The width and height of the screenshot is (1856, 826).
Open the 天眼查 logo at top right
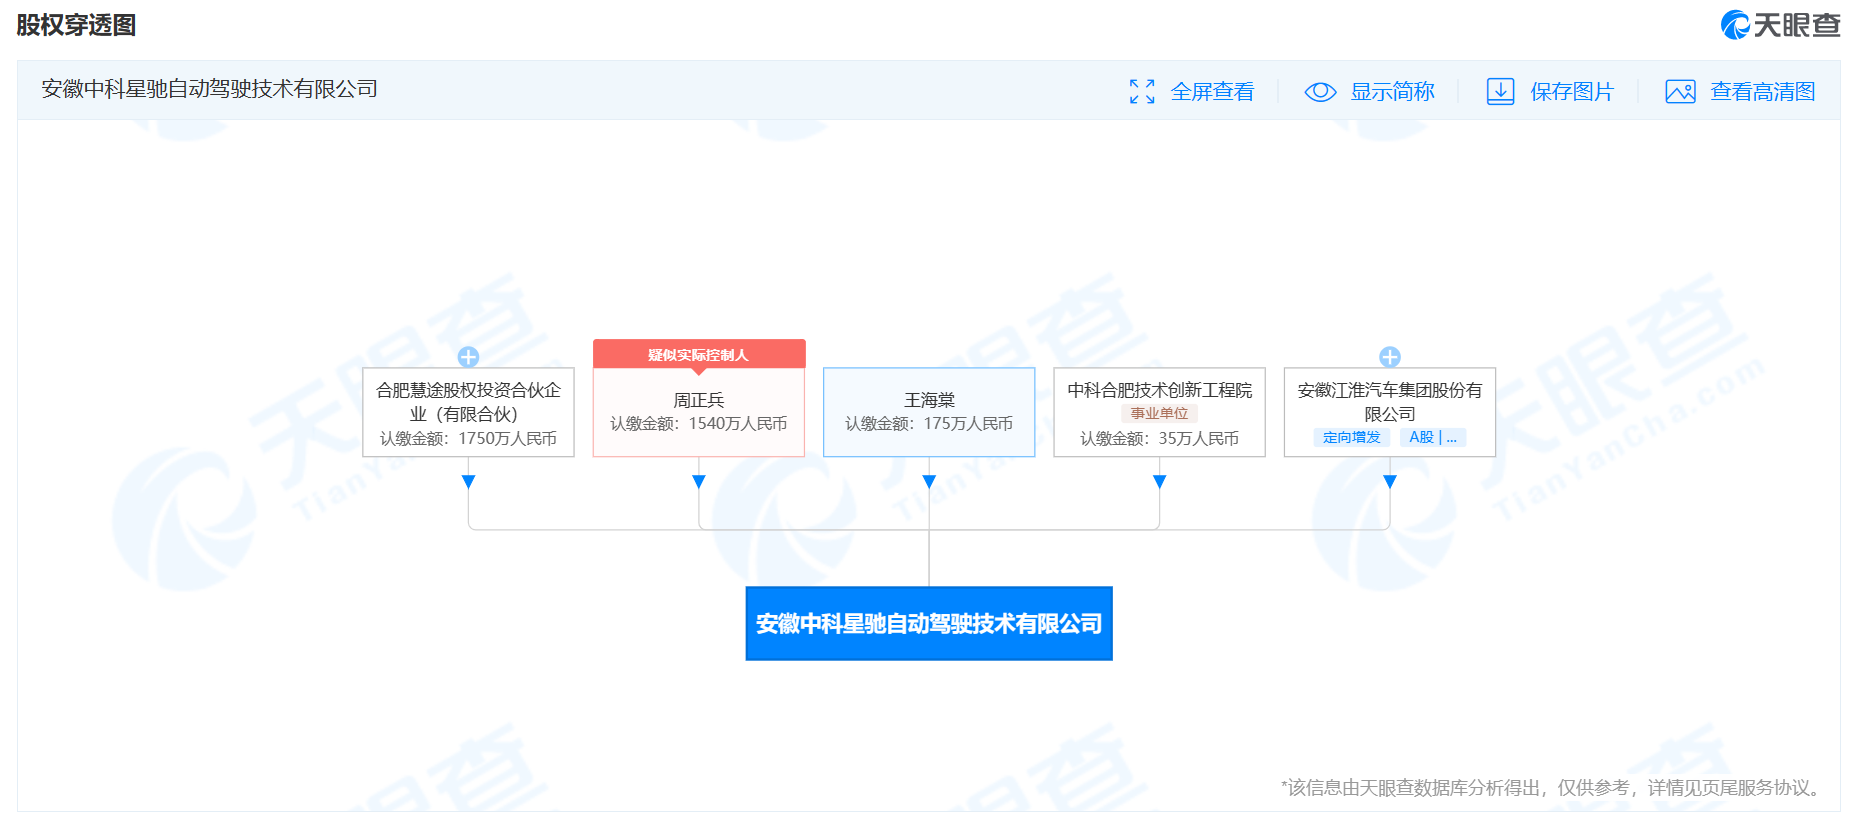1780,25
